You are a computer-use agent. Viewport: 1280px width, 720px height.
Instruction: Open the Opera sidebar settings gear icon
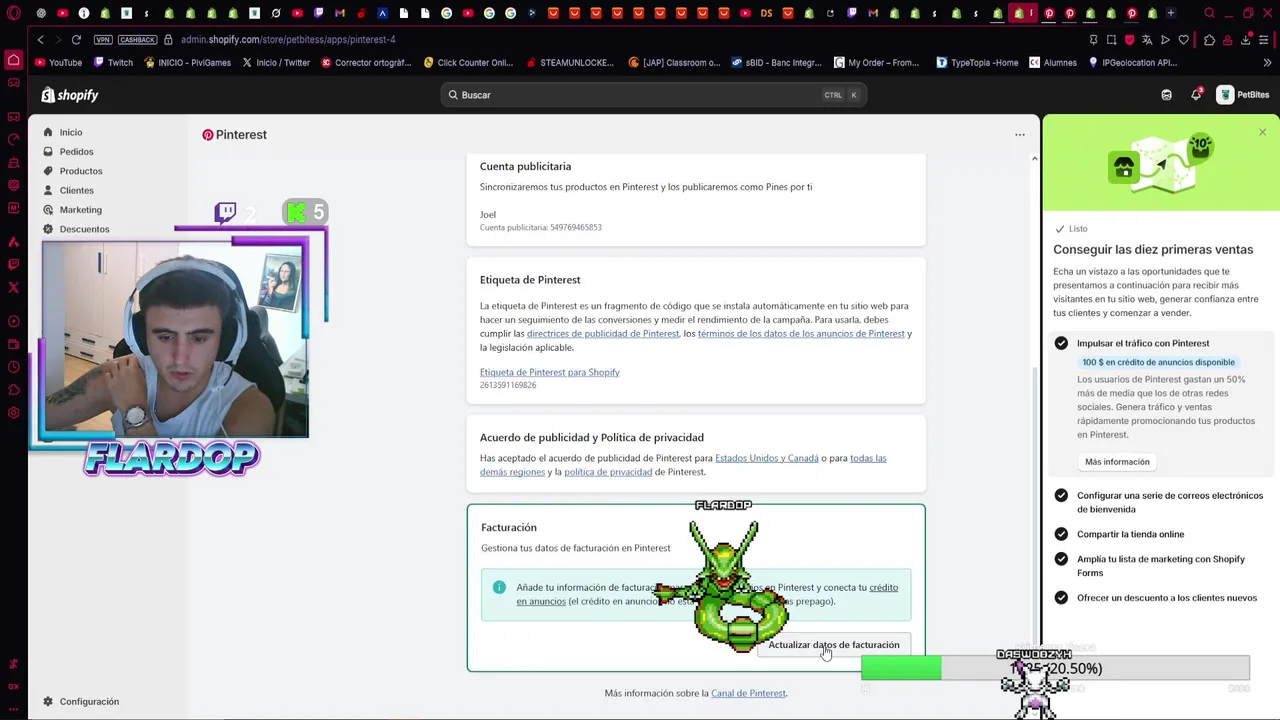pos(13,413)
